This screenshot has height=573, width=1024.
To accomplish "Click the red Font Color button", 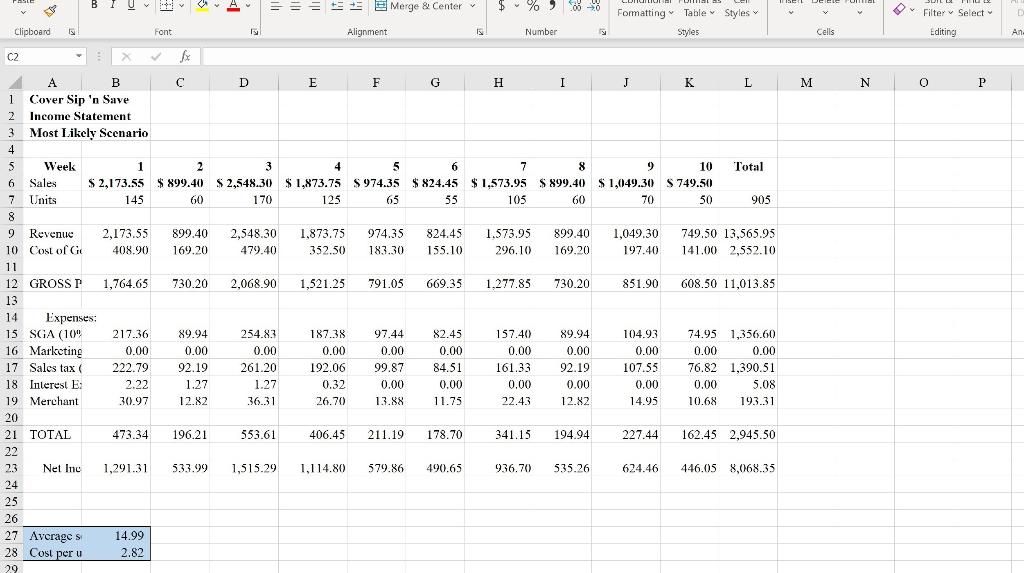I will 233,6.
